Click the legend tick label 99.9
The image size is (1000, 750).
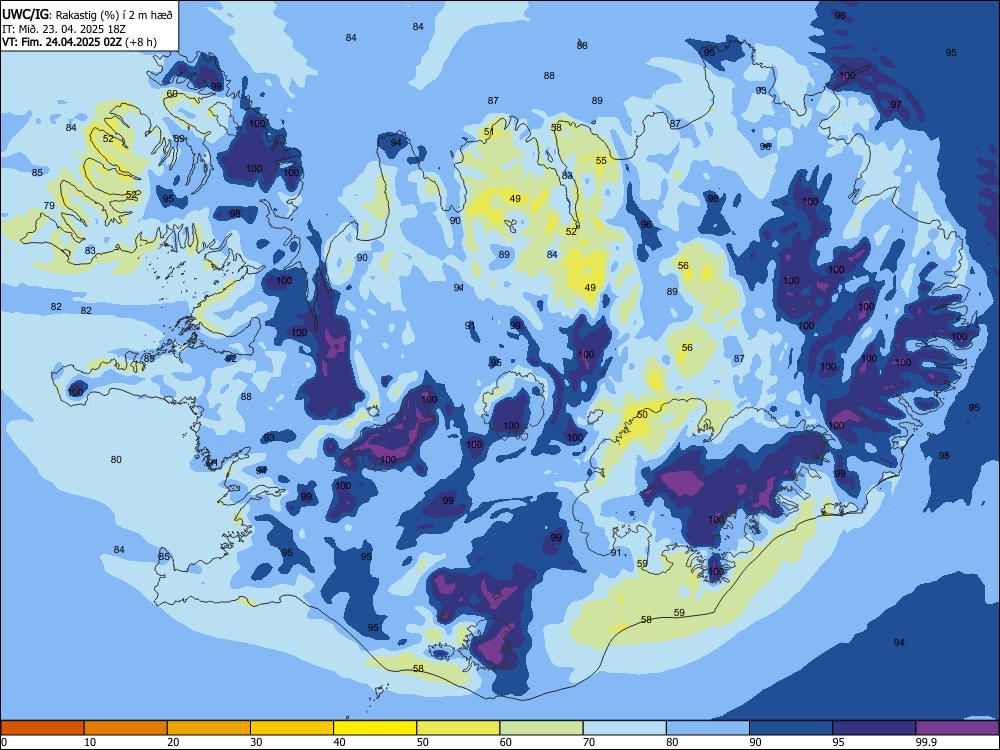coord(926,742)
